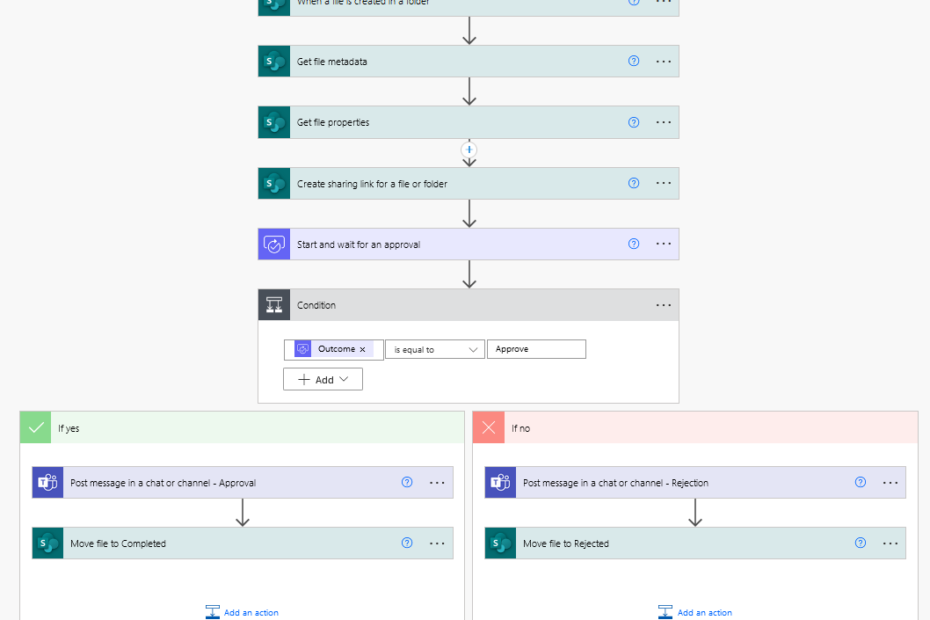Screen dimensions: 930x620
Task: Open more options for Get file properties
Action: point(664,122)
